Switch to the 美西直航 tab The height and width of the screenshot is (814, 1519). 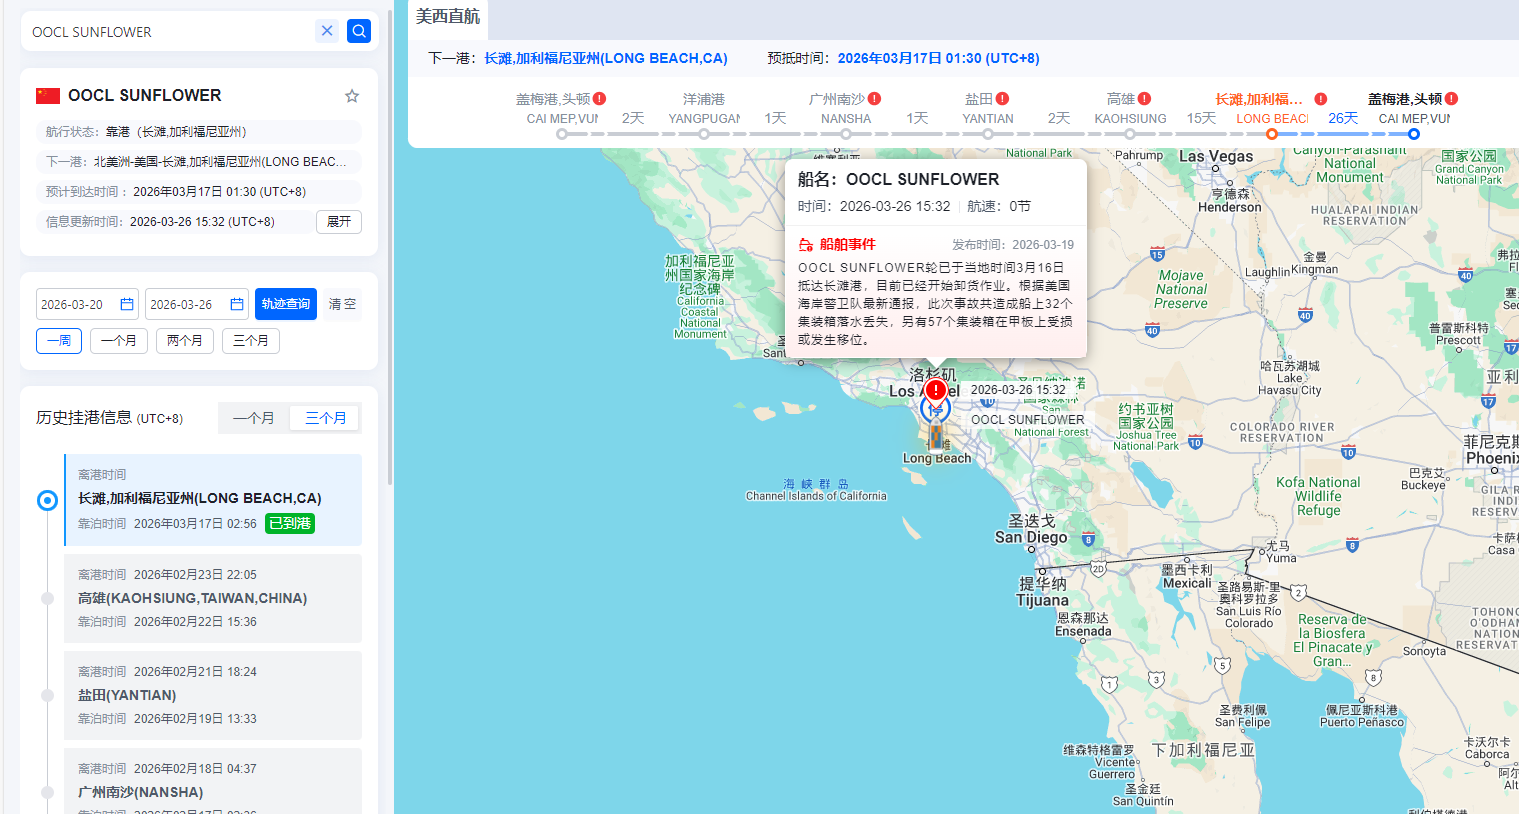click(x=446, y=18)
